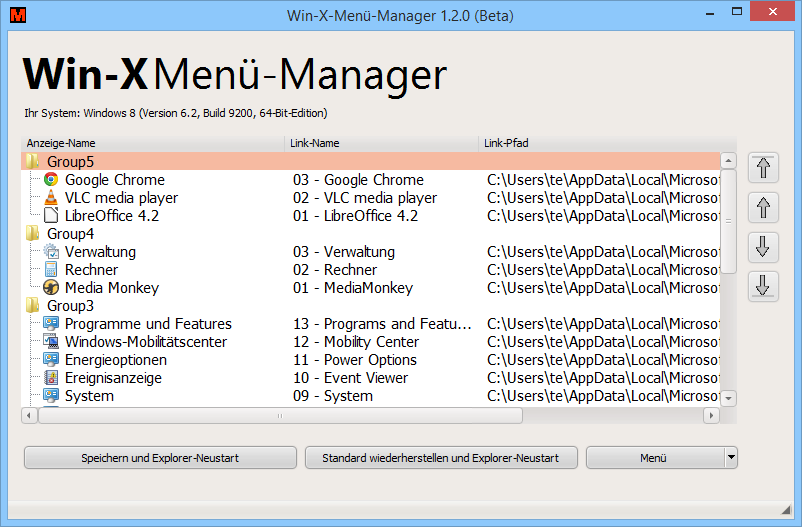The image size is (802, 527).
Task: Click link name '12 - Mobility Center'
Action: [356, 341]
